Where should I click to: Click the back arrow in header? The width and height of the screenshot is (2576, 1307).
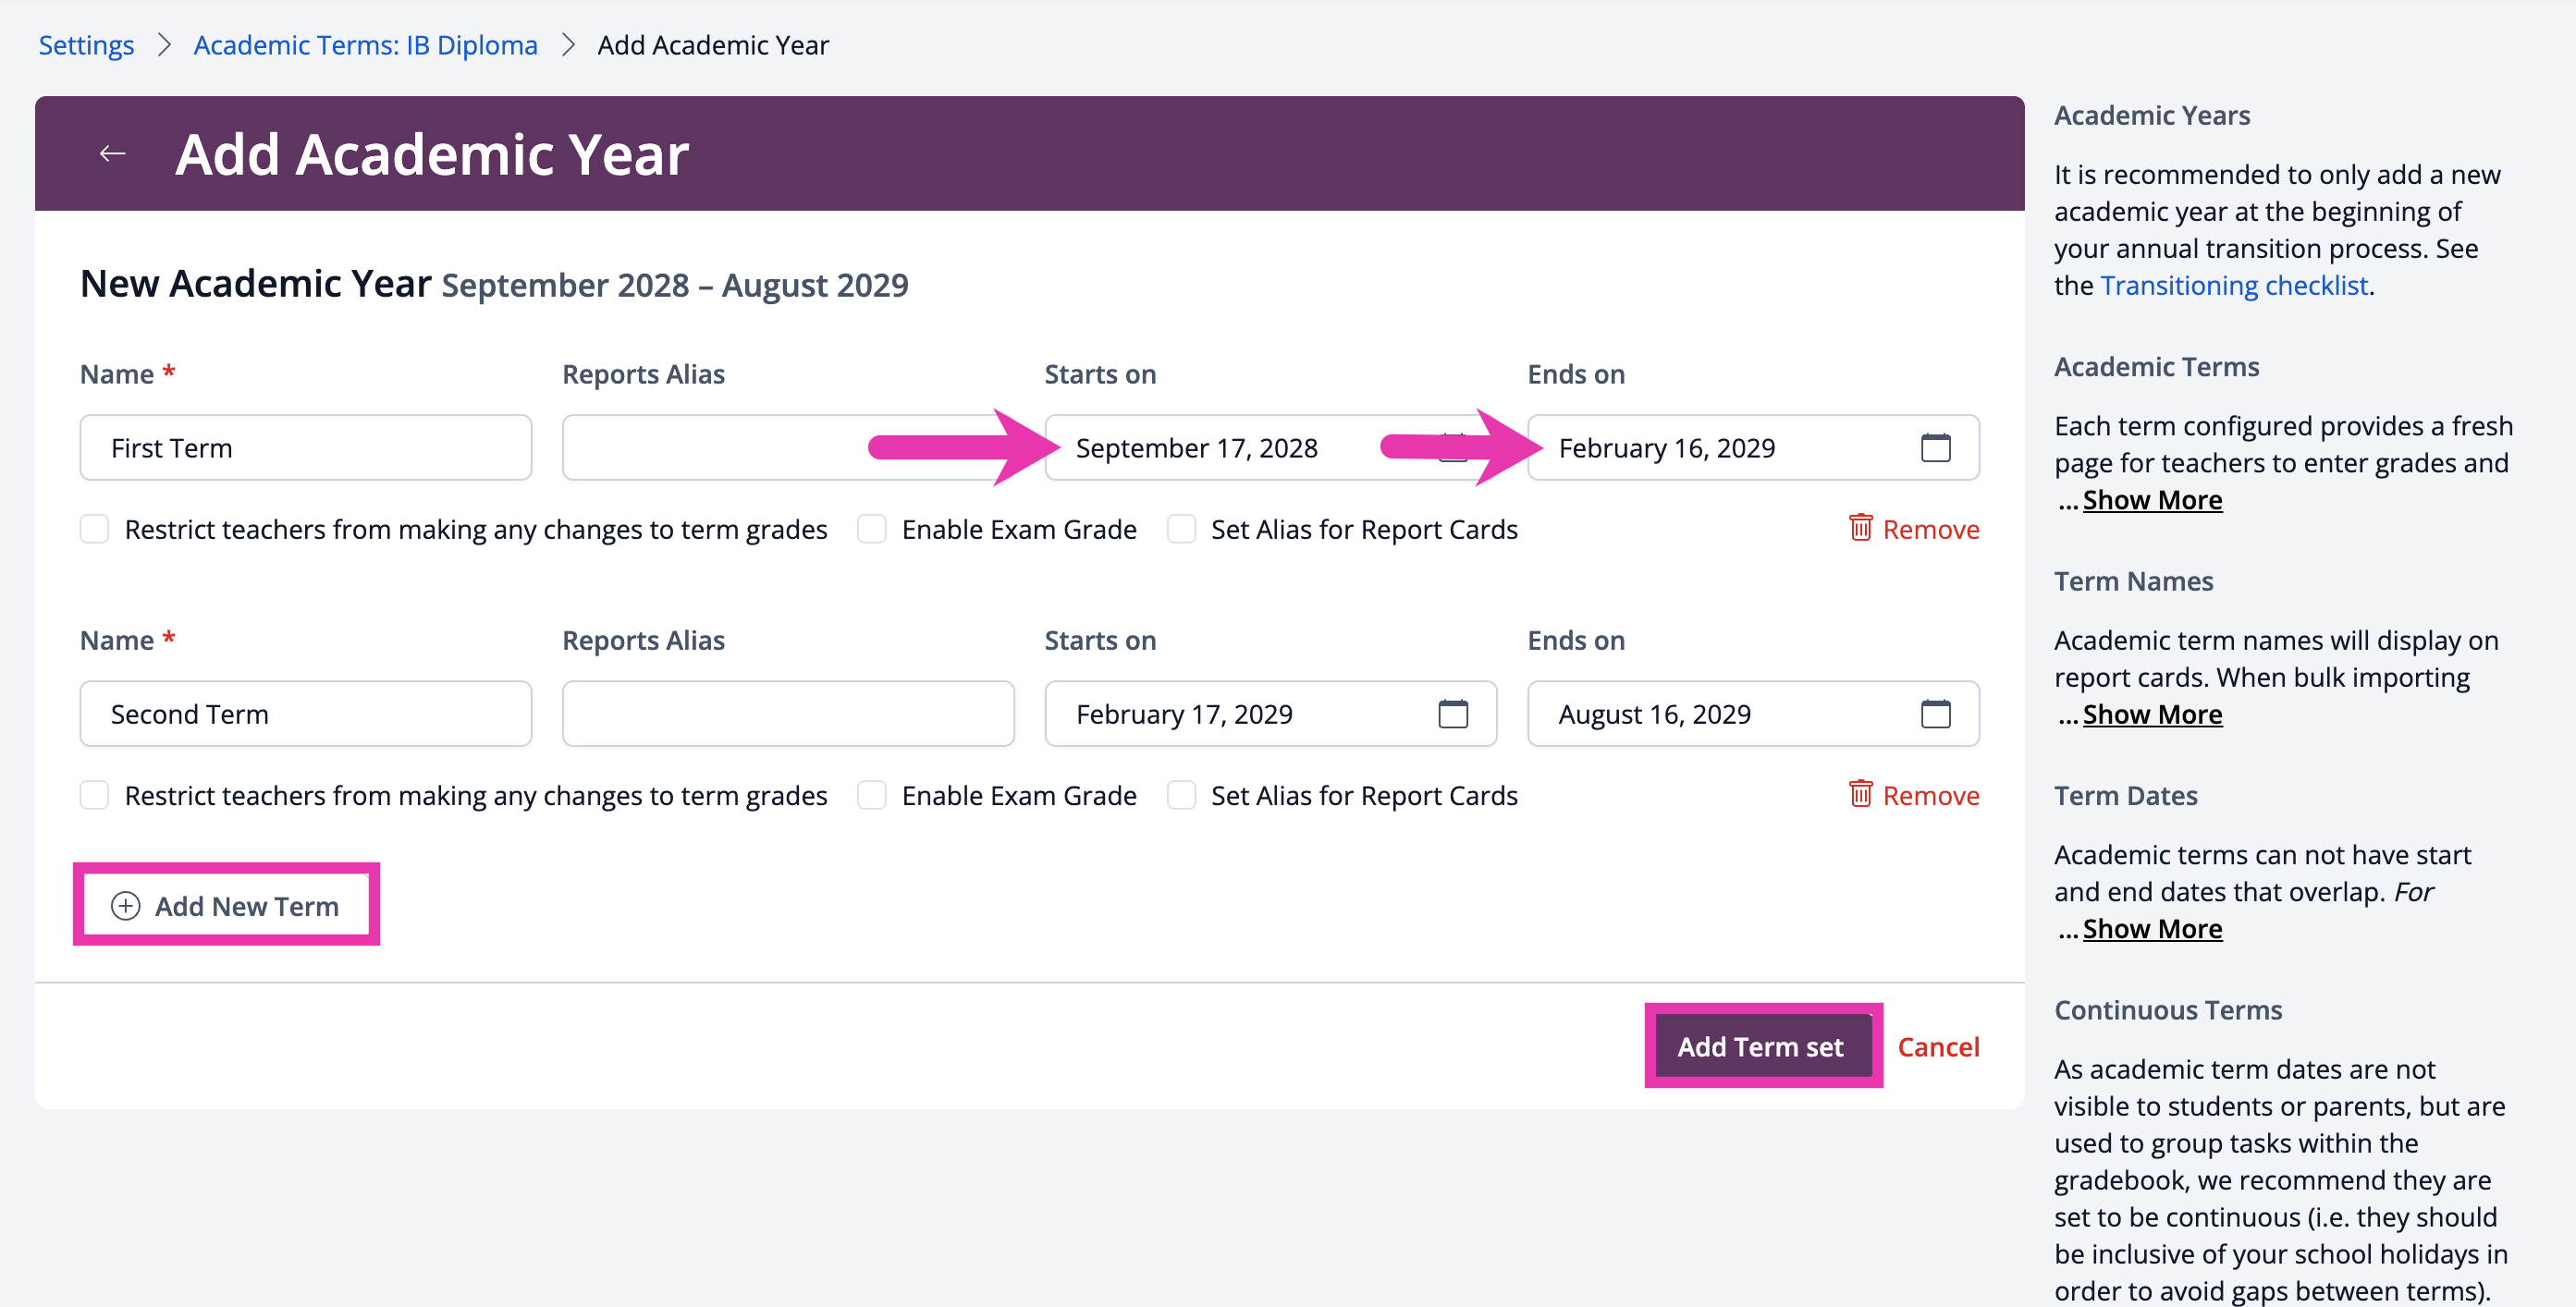click(112, 153)
